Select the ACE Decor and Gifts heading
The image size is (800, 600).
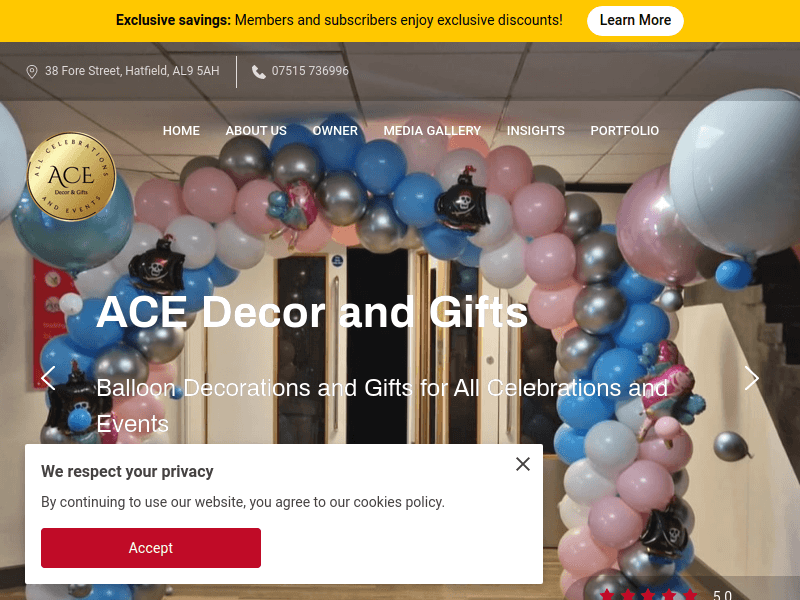[312, 313]
